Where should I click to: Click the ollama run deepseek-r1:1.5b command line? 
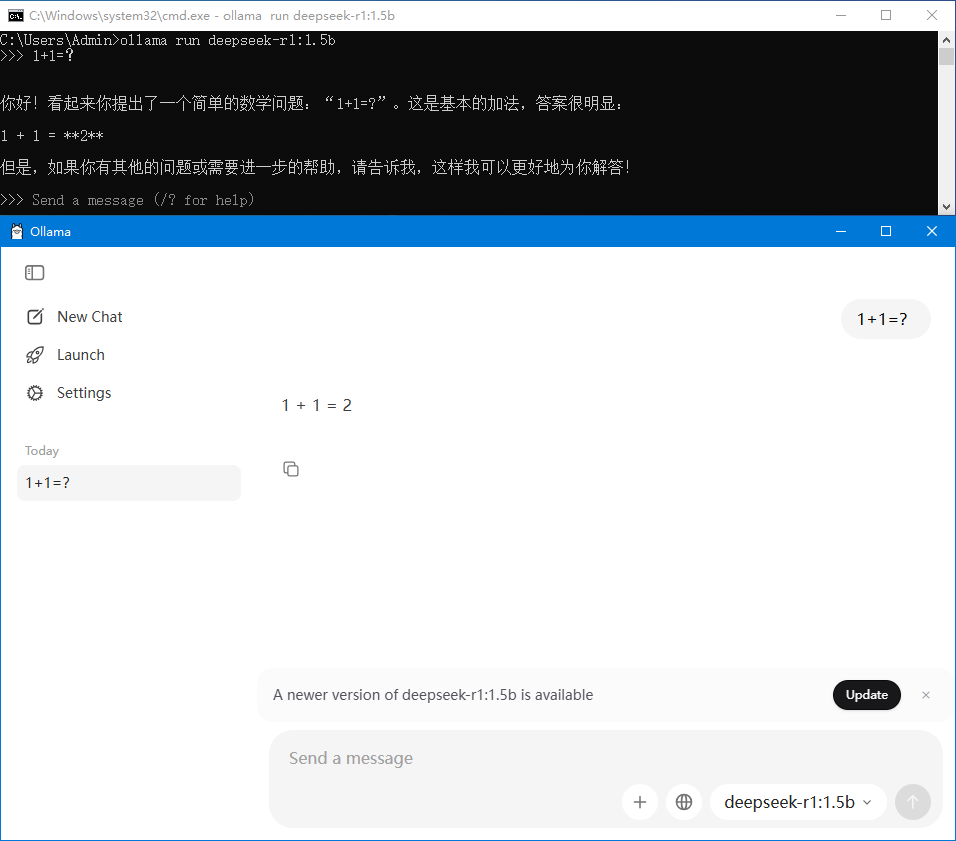(x=168, y=40)
